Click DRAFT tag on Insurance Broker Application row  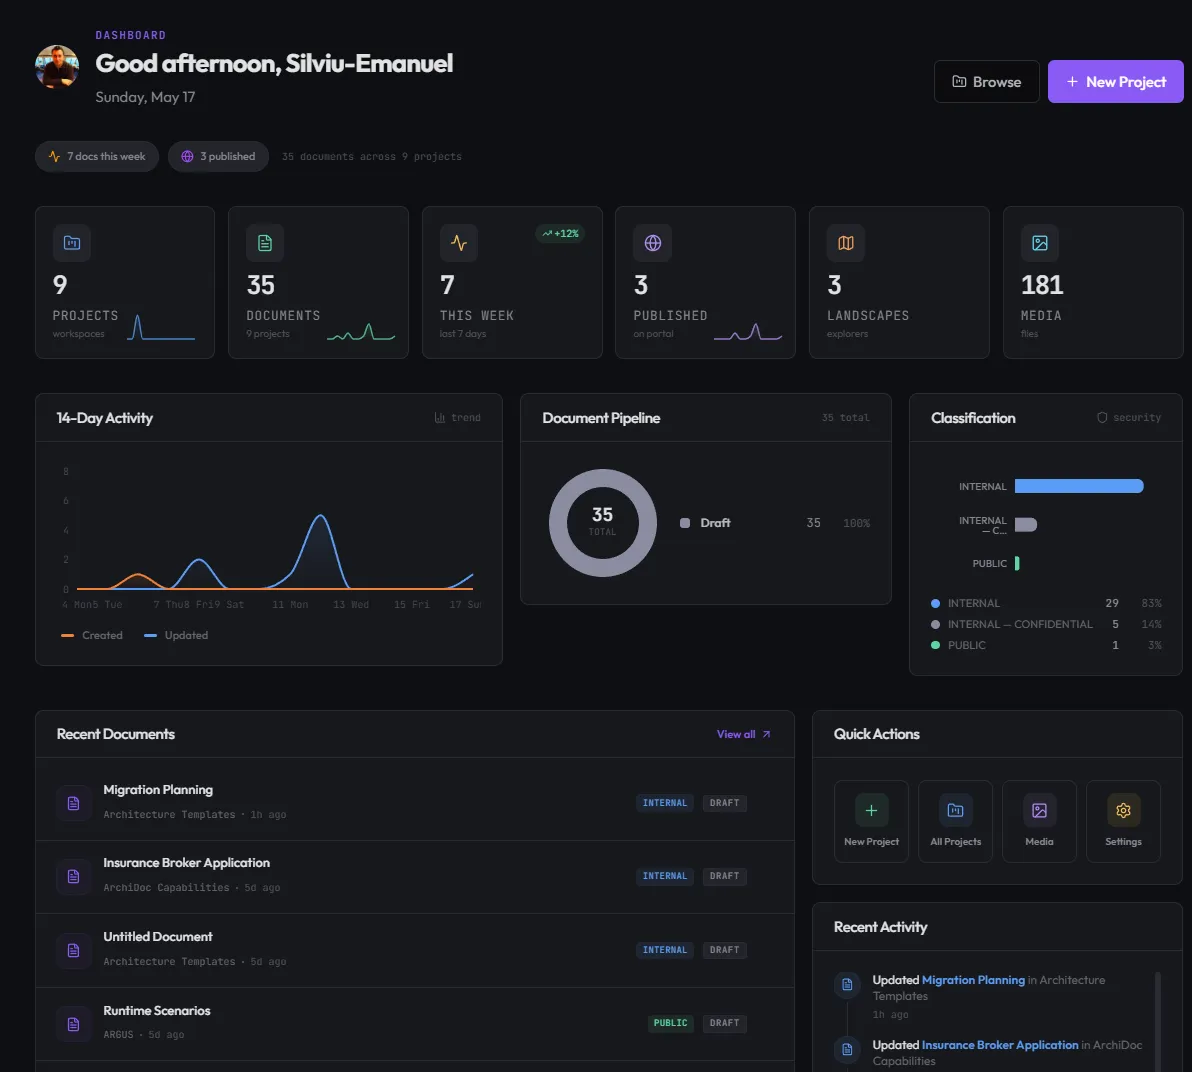click(724, 876)
